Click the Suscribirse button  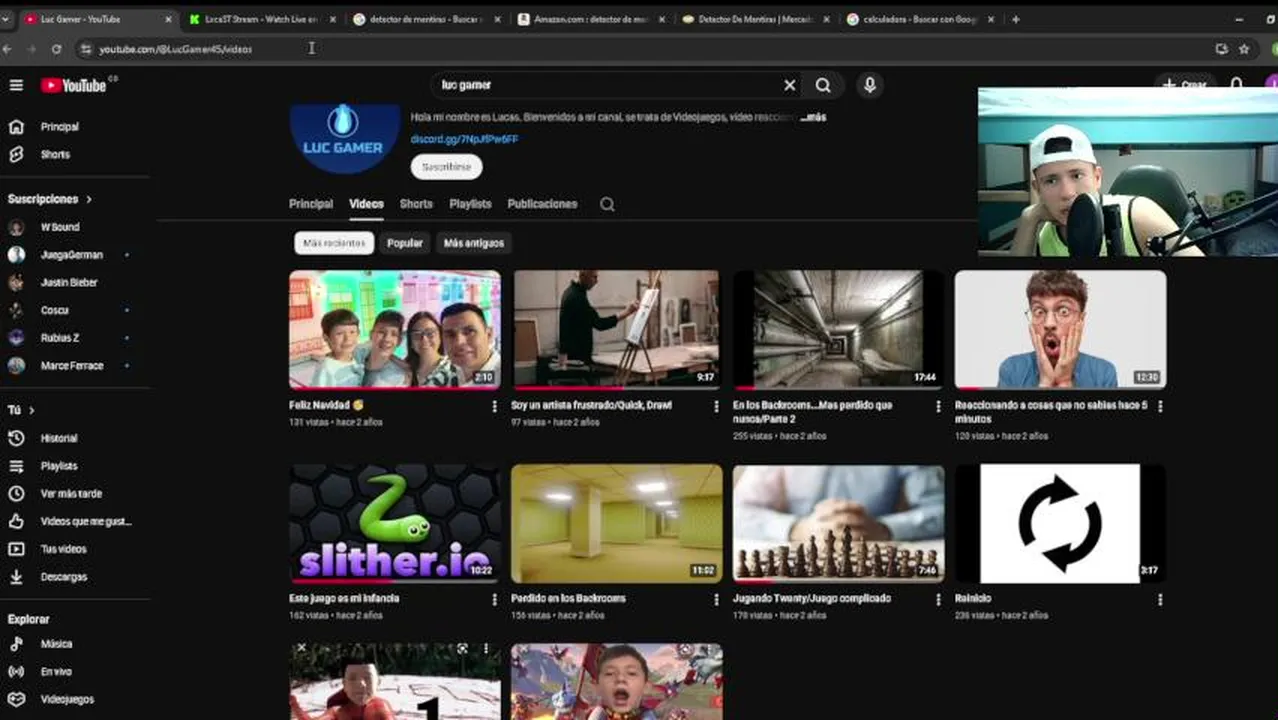tap(446, 167)
